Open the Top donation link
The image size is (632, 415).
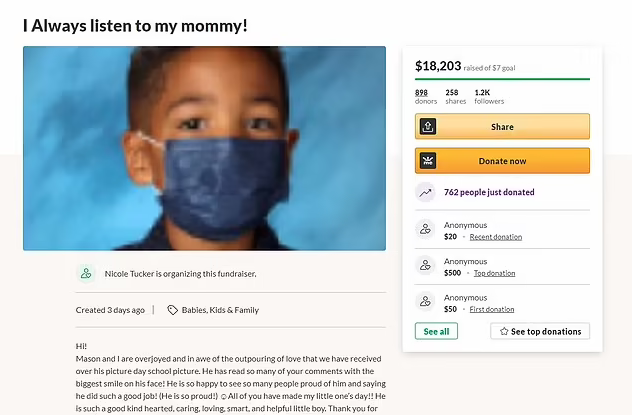(x=494, y=273)
